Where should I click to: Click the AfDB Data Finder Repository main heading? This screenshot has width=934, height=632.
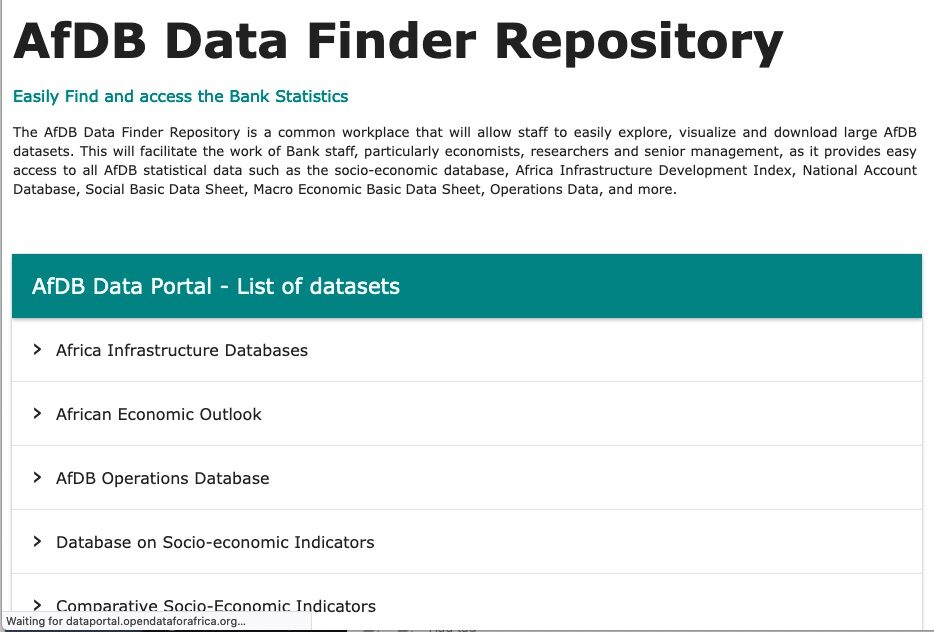[398, 41]
